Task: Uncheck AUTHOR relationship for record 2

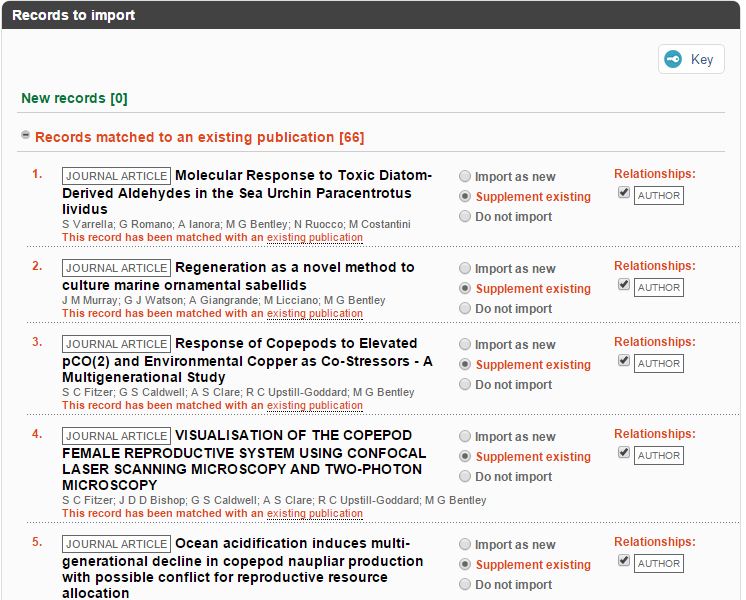Action: [624, 284]
